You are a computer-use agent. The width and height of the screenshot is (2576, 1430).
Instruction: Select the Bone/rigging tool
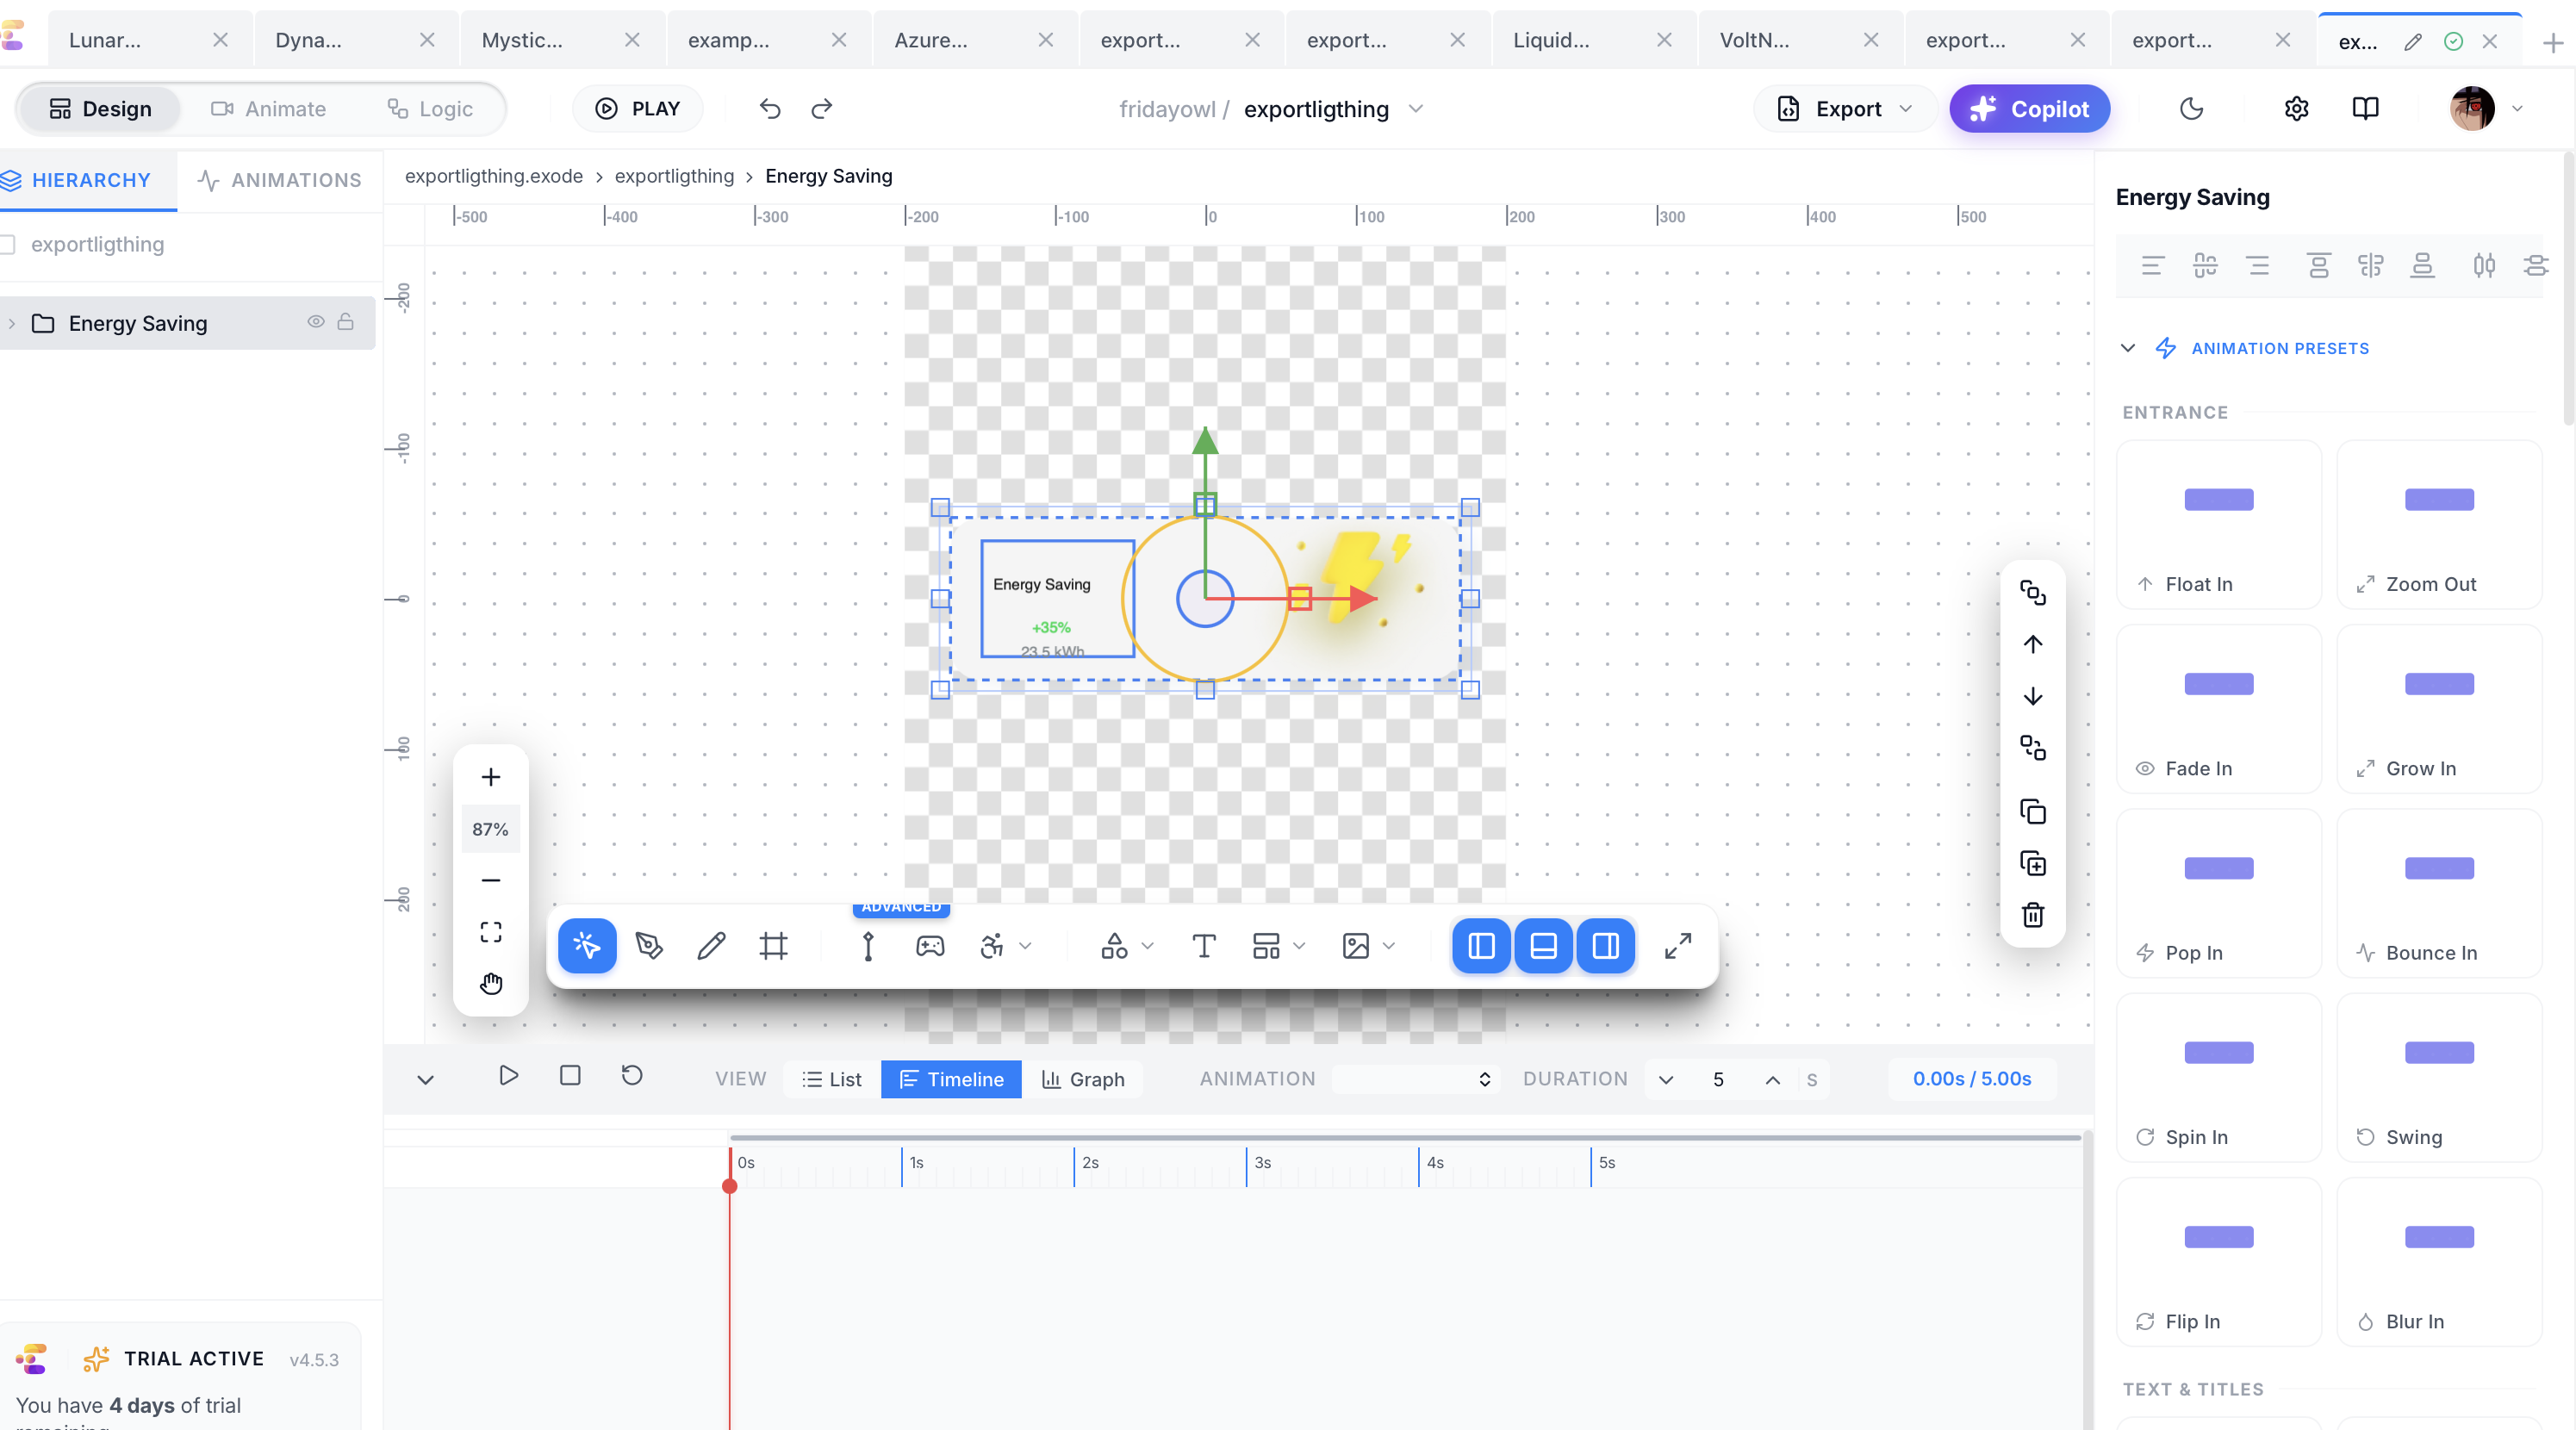point(867,946)
